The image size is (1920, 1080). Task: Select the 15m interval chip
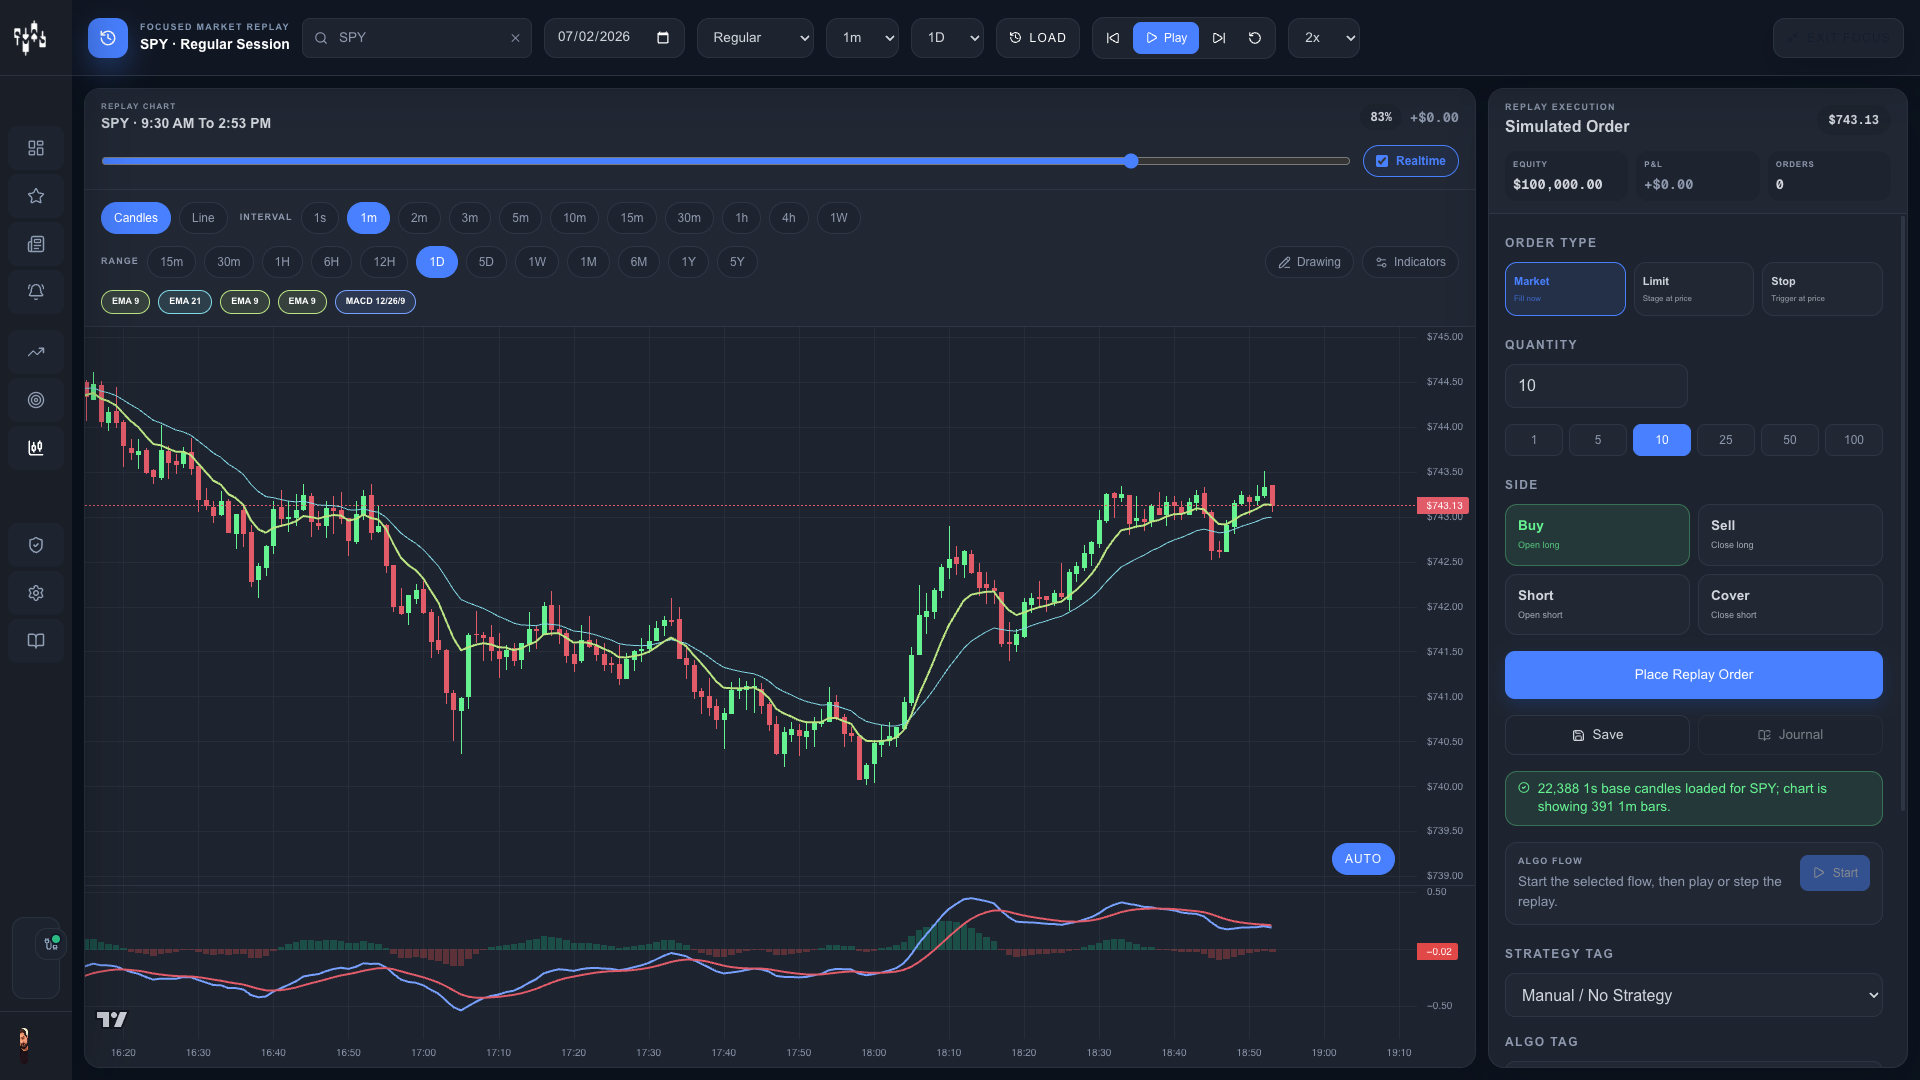pos(632,218)
